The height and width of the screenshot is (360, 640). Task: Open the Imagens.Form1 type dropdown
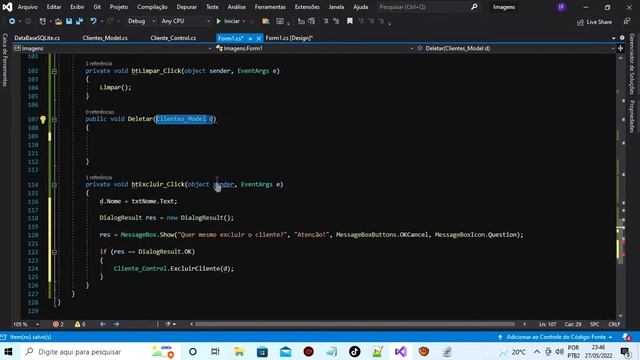click(x=314, y=48)
